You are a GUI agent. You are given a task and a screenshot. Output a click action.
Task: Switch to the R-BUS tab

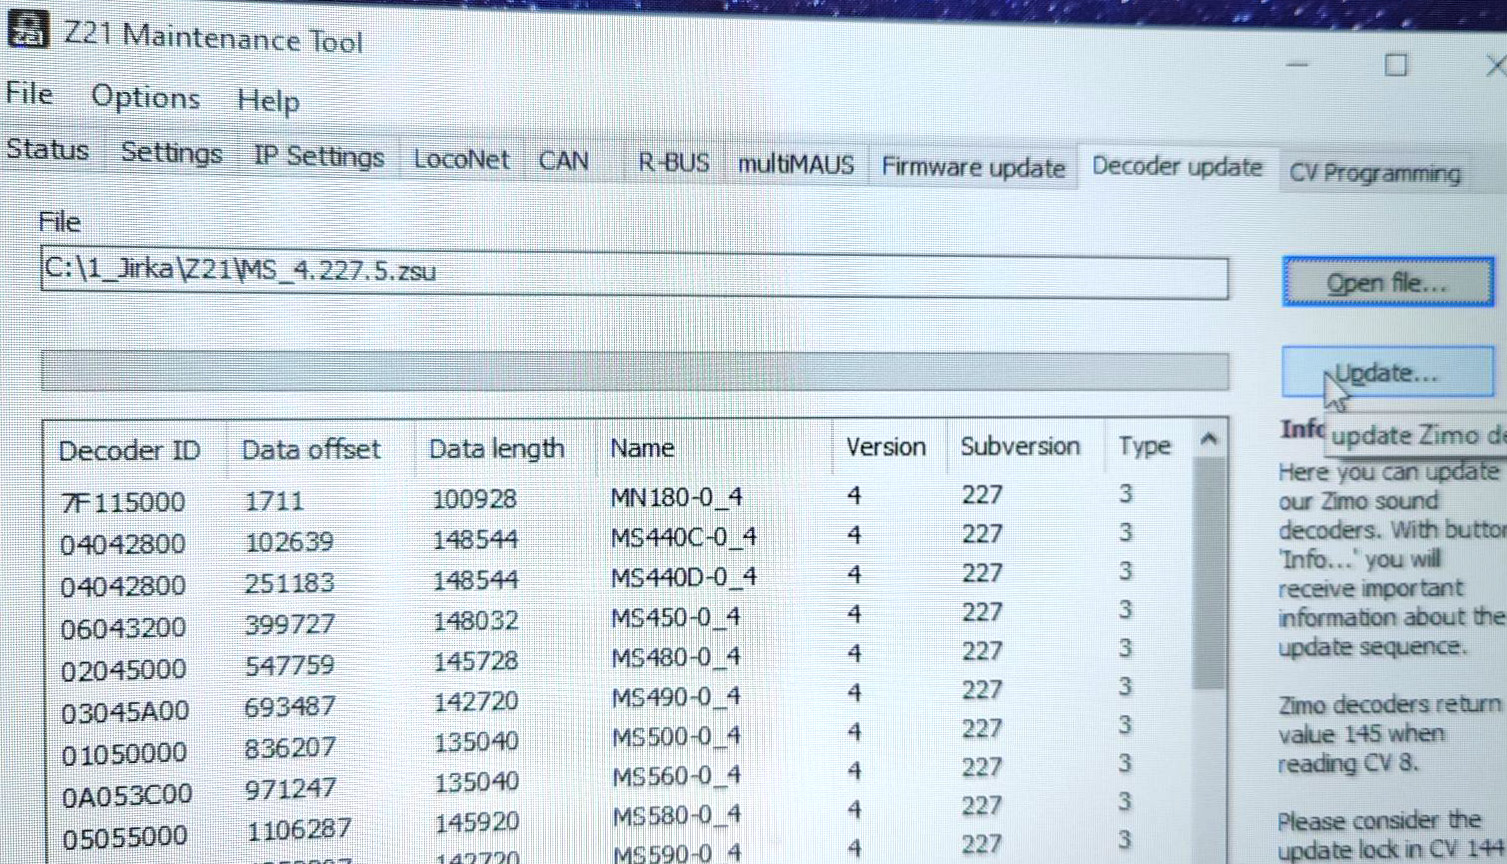pos(673,163)
